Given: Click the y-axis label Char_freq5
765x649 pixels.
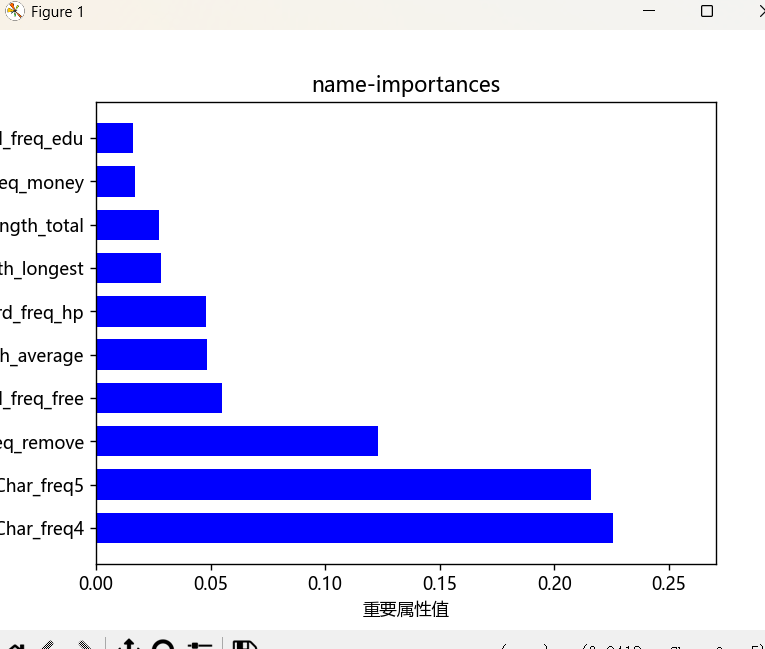Looking at the screenshot, I should (x=42, y=486).
